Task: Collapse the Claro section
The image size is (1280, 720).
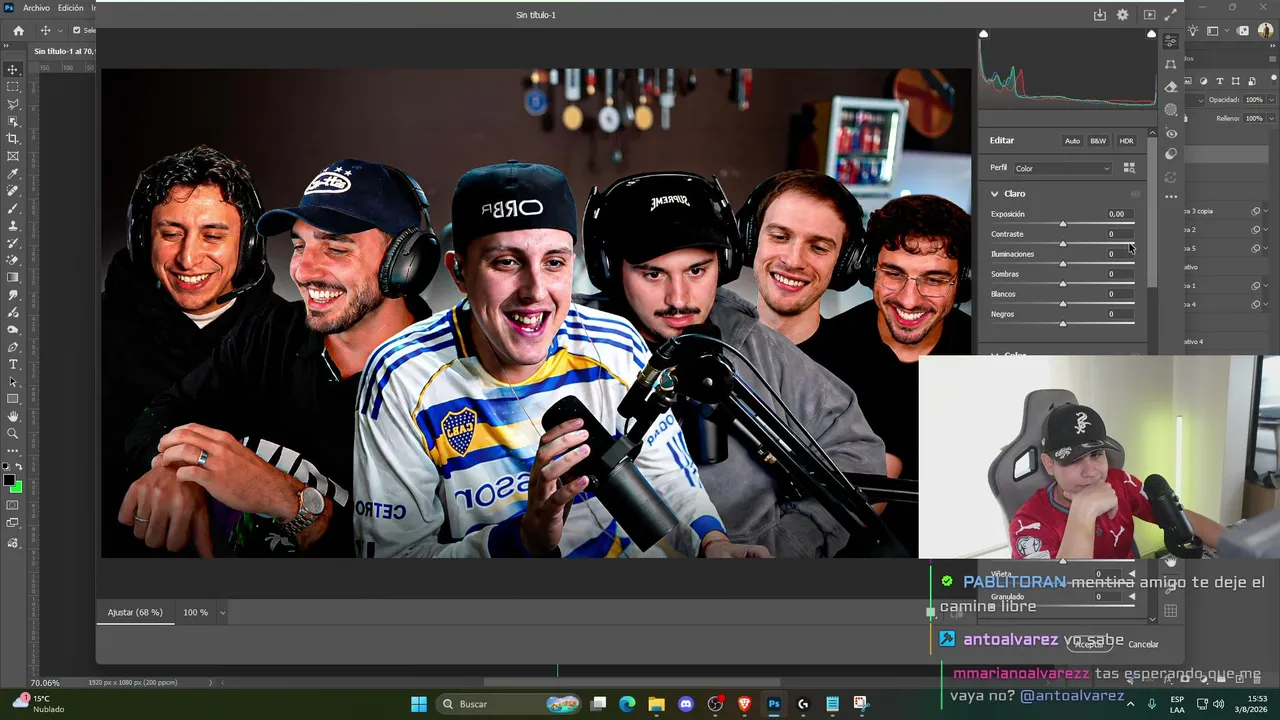Action: click(995, 194)
